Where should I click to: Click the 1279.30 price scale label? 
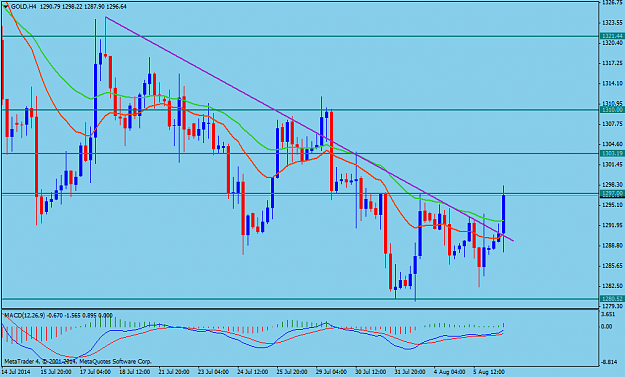613,306
